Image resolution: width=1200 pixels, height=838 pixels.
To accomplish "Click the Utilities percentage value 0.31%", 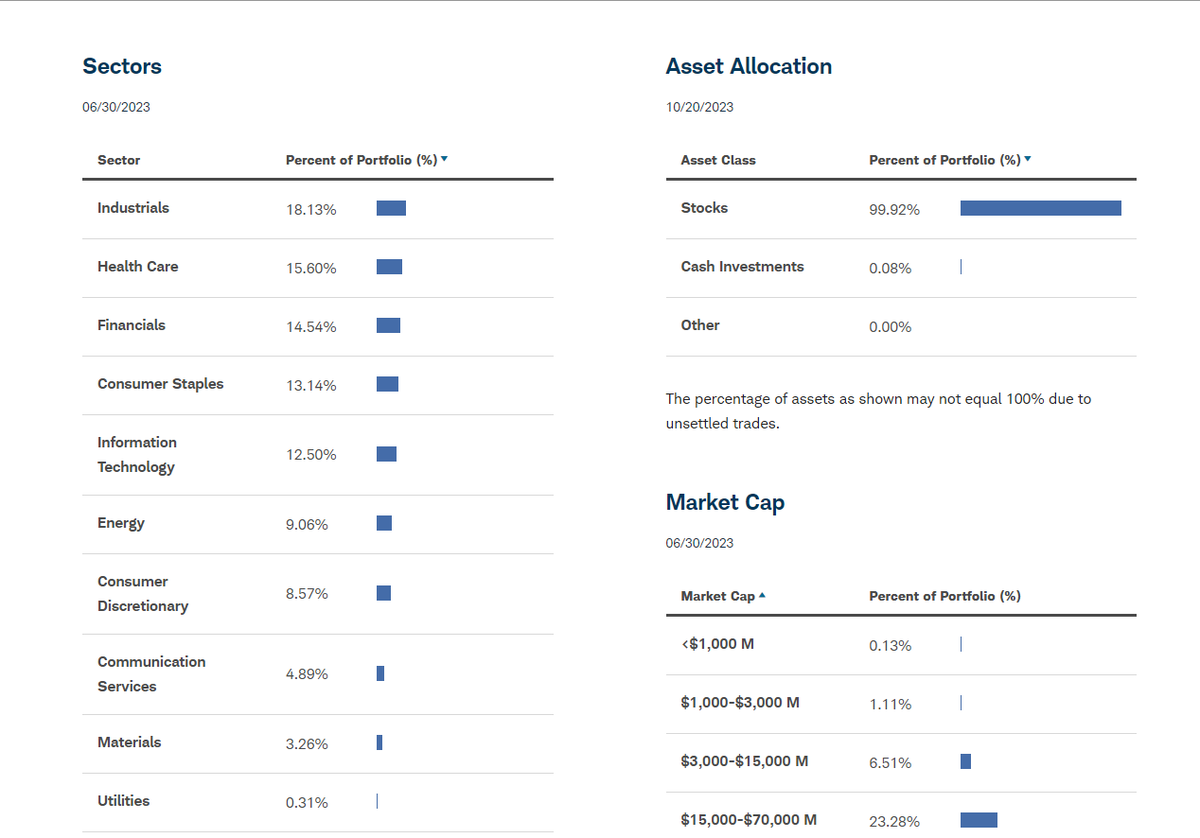I will [307, 801].
